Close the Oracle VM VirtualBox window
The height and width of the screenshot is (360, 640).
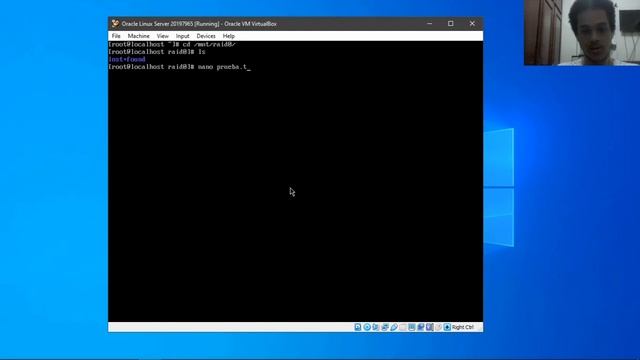coord(472,24)
